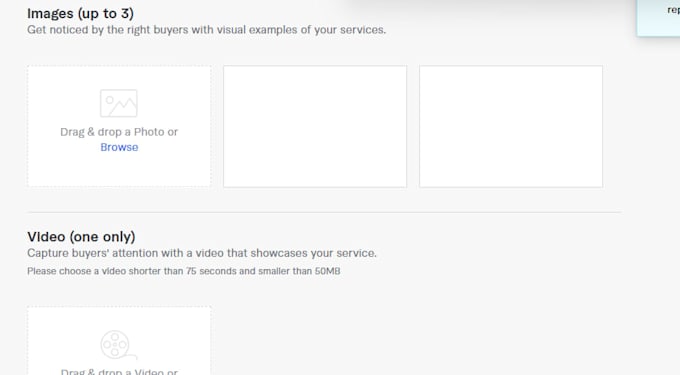680x375 pixels.
Task: Select the first photo drop zone box
Action: [x=119, y=127]
